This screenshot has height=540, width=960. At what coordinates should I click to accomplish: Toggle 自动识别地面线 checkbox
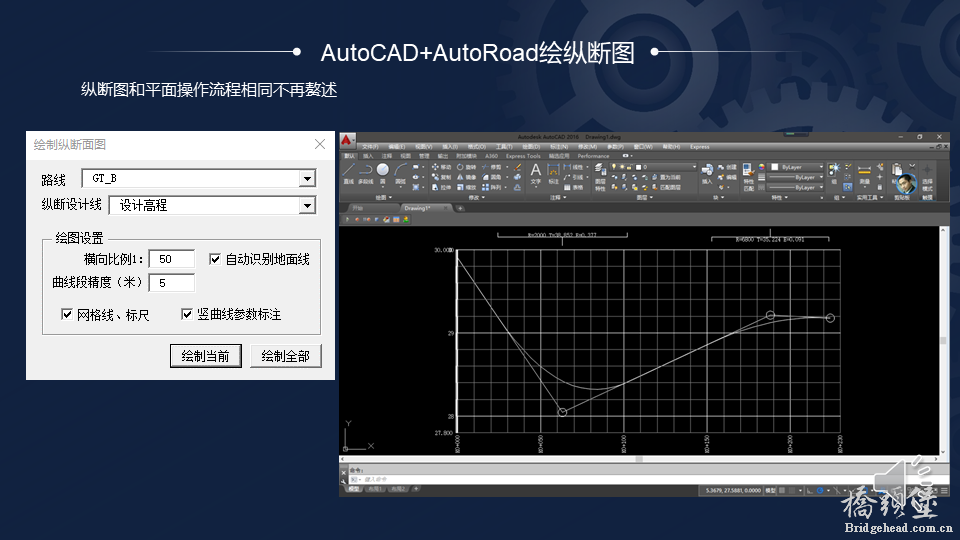pos(215,259)
